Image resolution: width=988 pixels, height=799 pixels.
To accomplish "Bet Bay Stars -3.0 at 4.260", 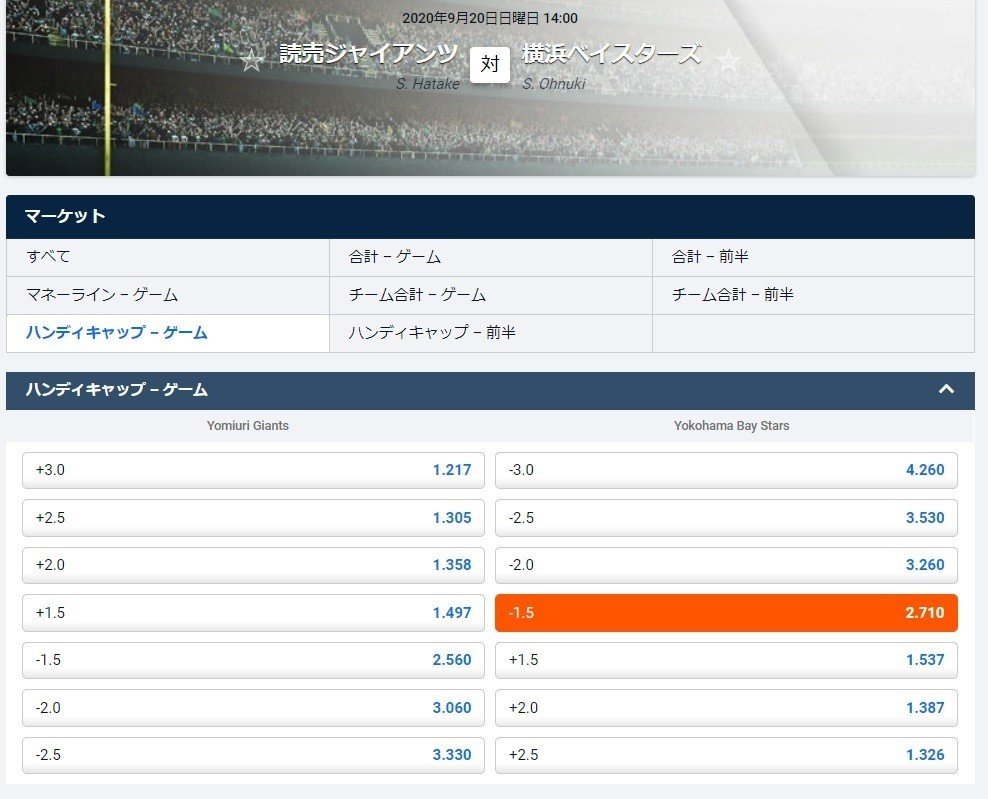I will pos(727,470).
